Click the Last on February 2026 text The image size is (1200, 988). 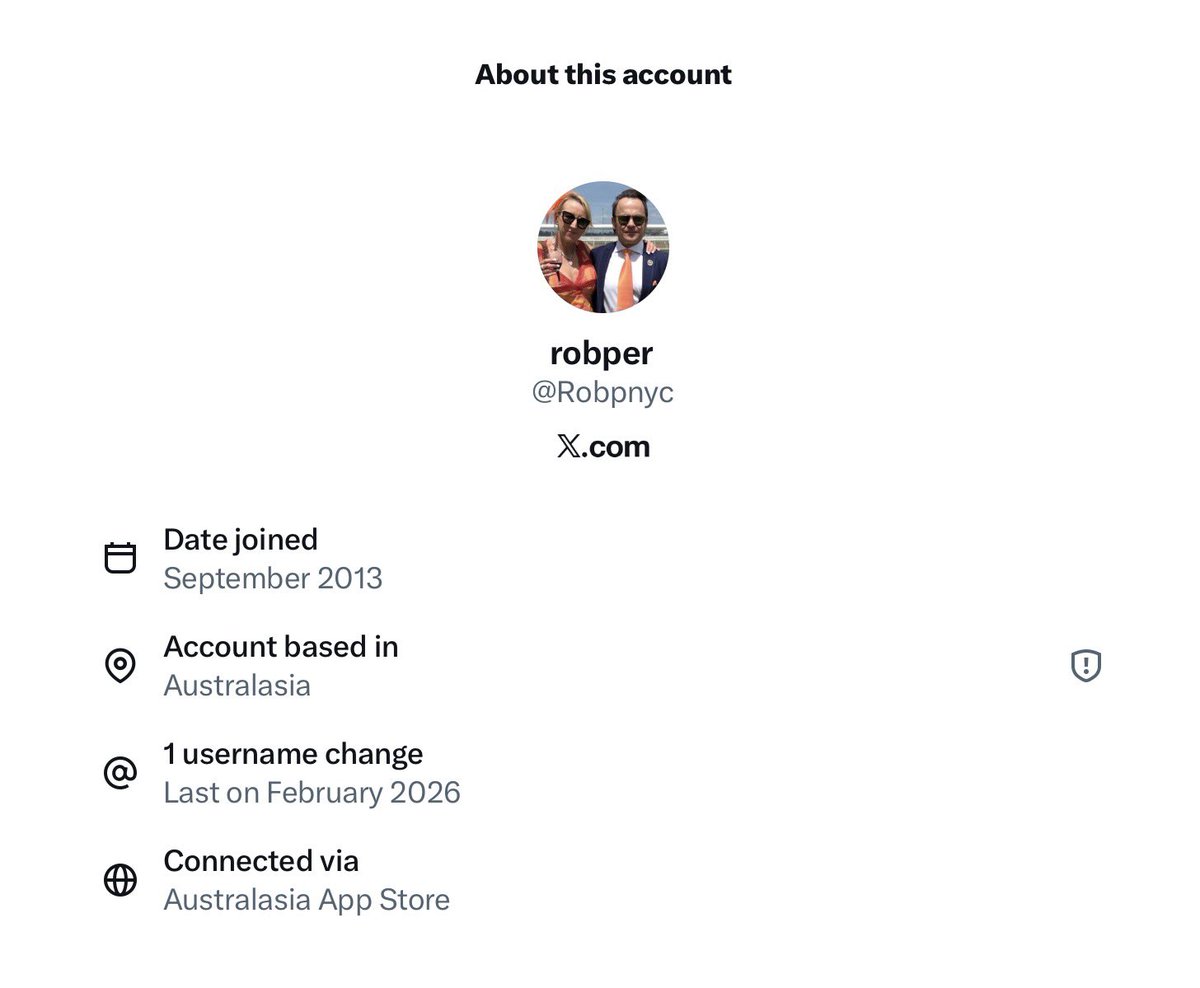[312, 792]
